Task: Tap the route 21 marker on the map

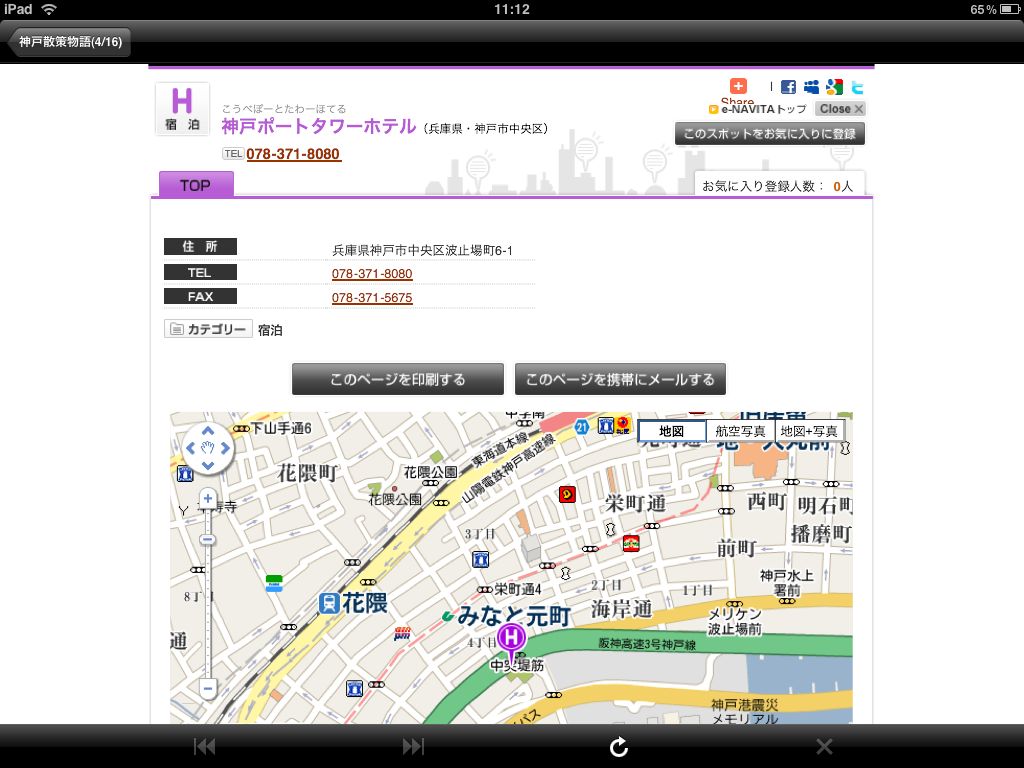Action: coord(582,427)
